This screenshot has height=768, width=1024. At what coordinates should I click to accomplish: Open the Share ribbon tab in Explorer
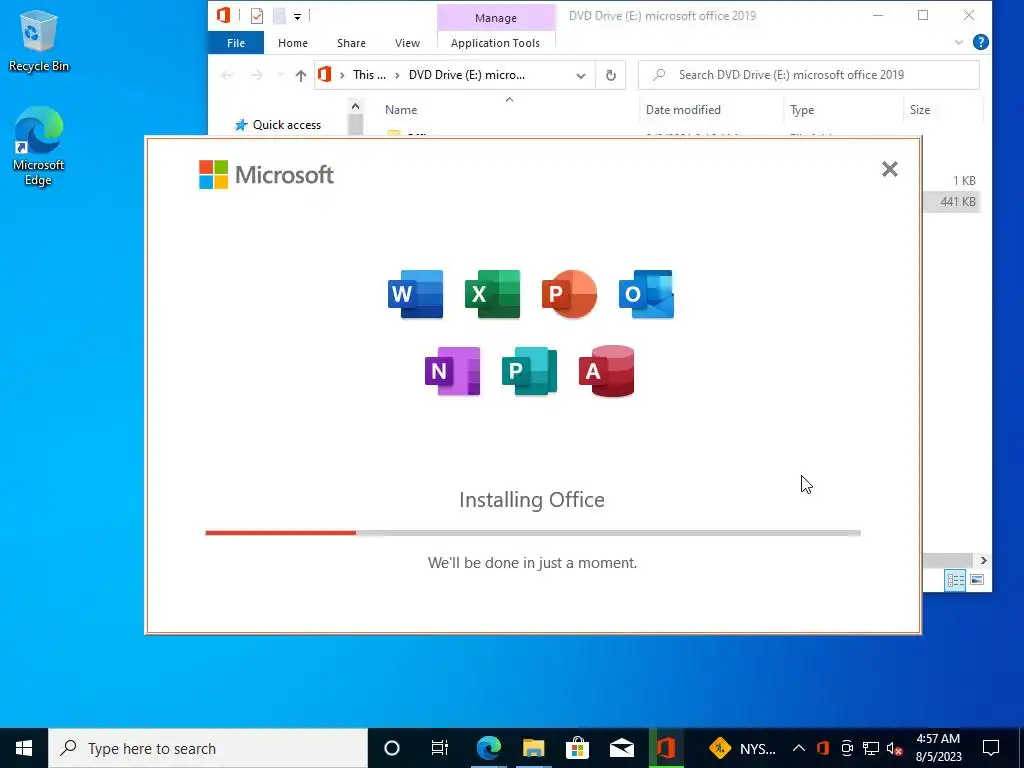tap(351, 43)
